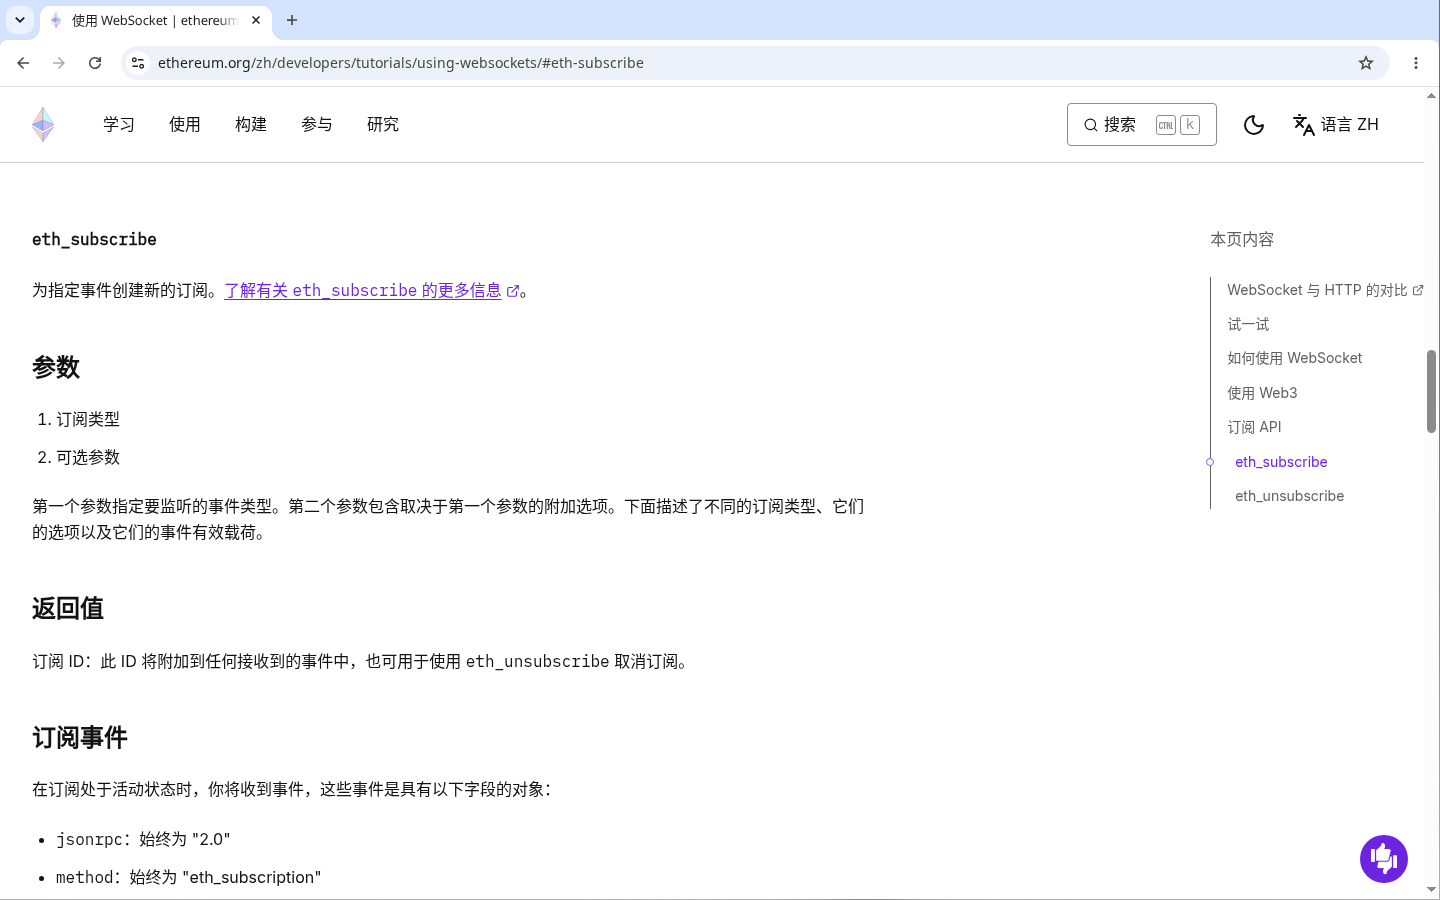Open a new tab with plus button

point(292,20)
